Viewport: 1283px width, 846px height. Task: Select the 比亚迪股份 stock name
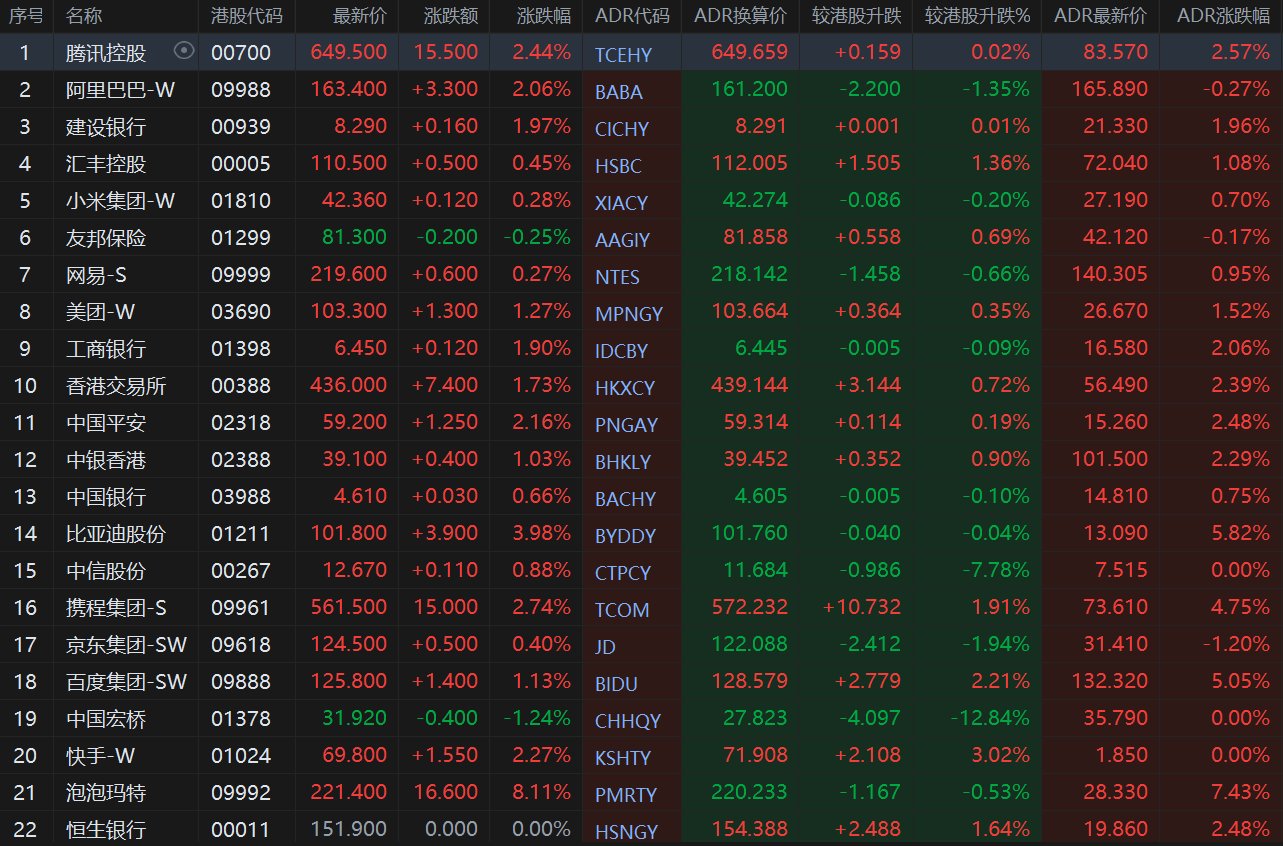coord(116,534)
